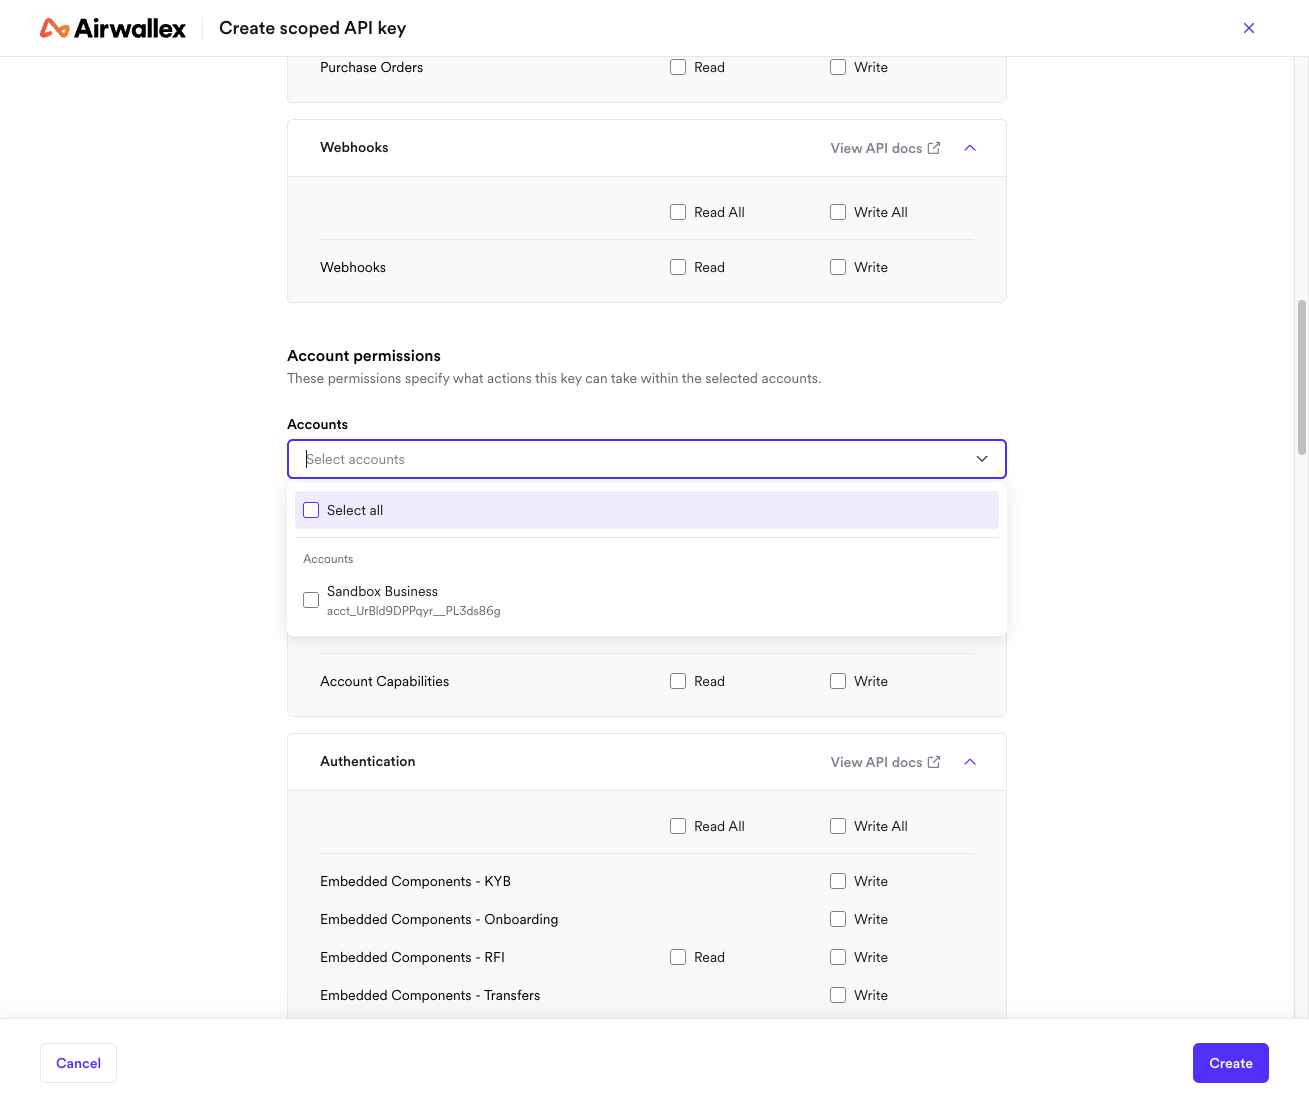Open Authentication API docs external link icon
The image size is (1309, 1106).
[934, 762]
